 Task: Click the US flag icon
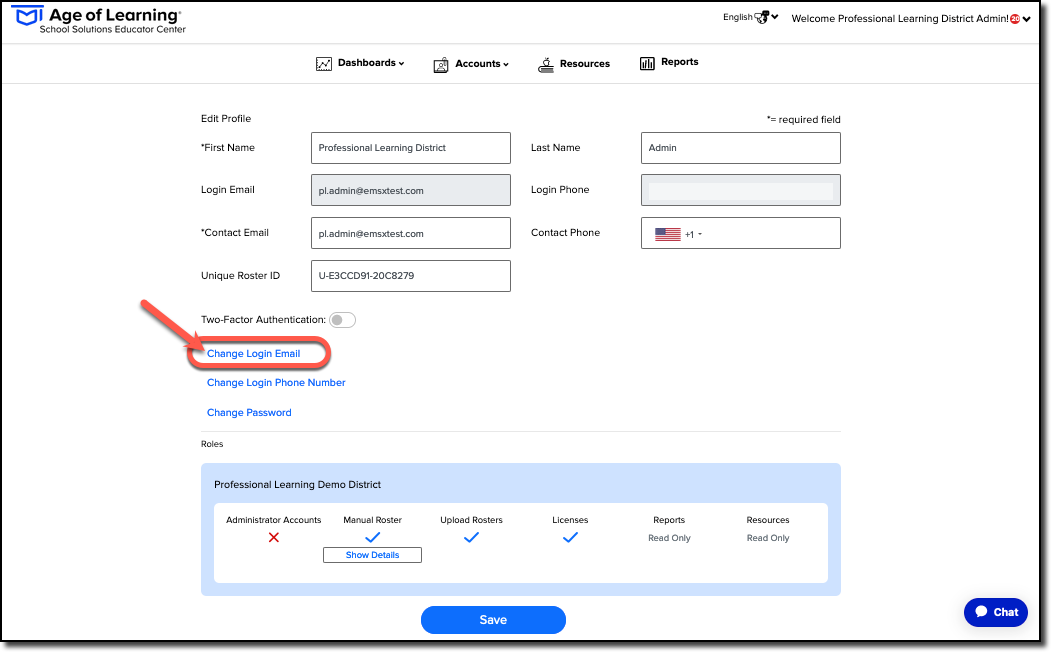[668, 234]
